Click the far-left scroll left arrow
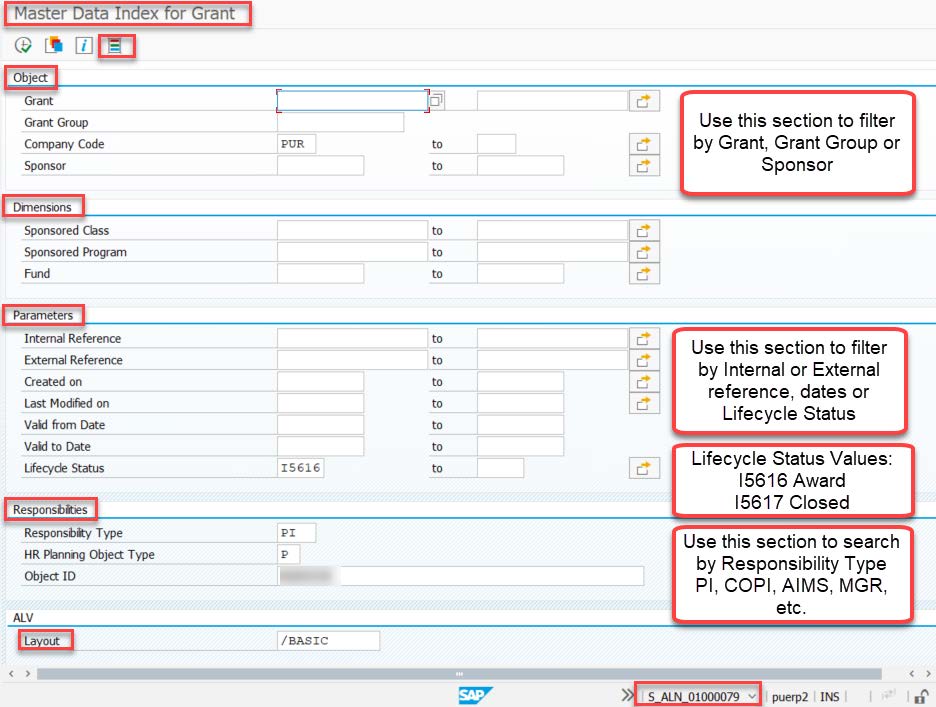The image size is (936, 707). coord(11,674)
